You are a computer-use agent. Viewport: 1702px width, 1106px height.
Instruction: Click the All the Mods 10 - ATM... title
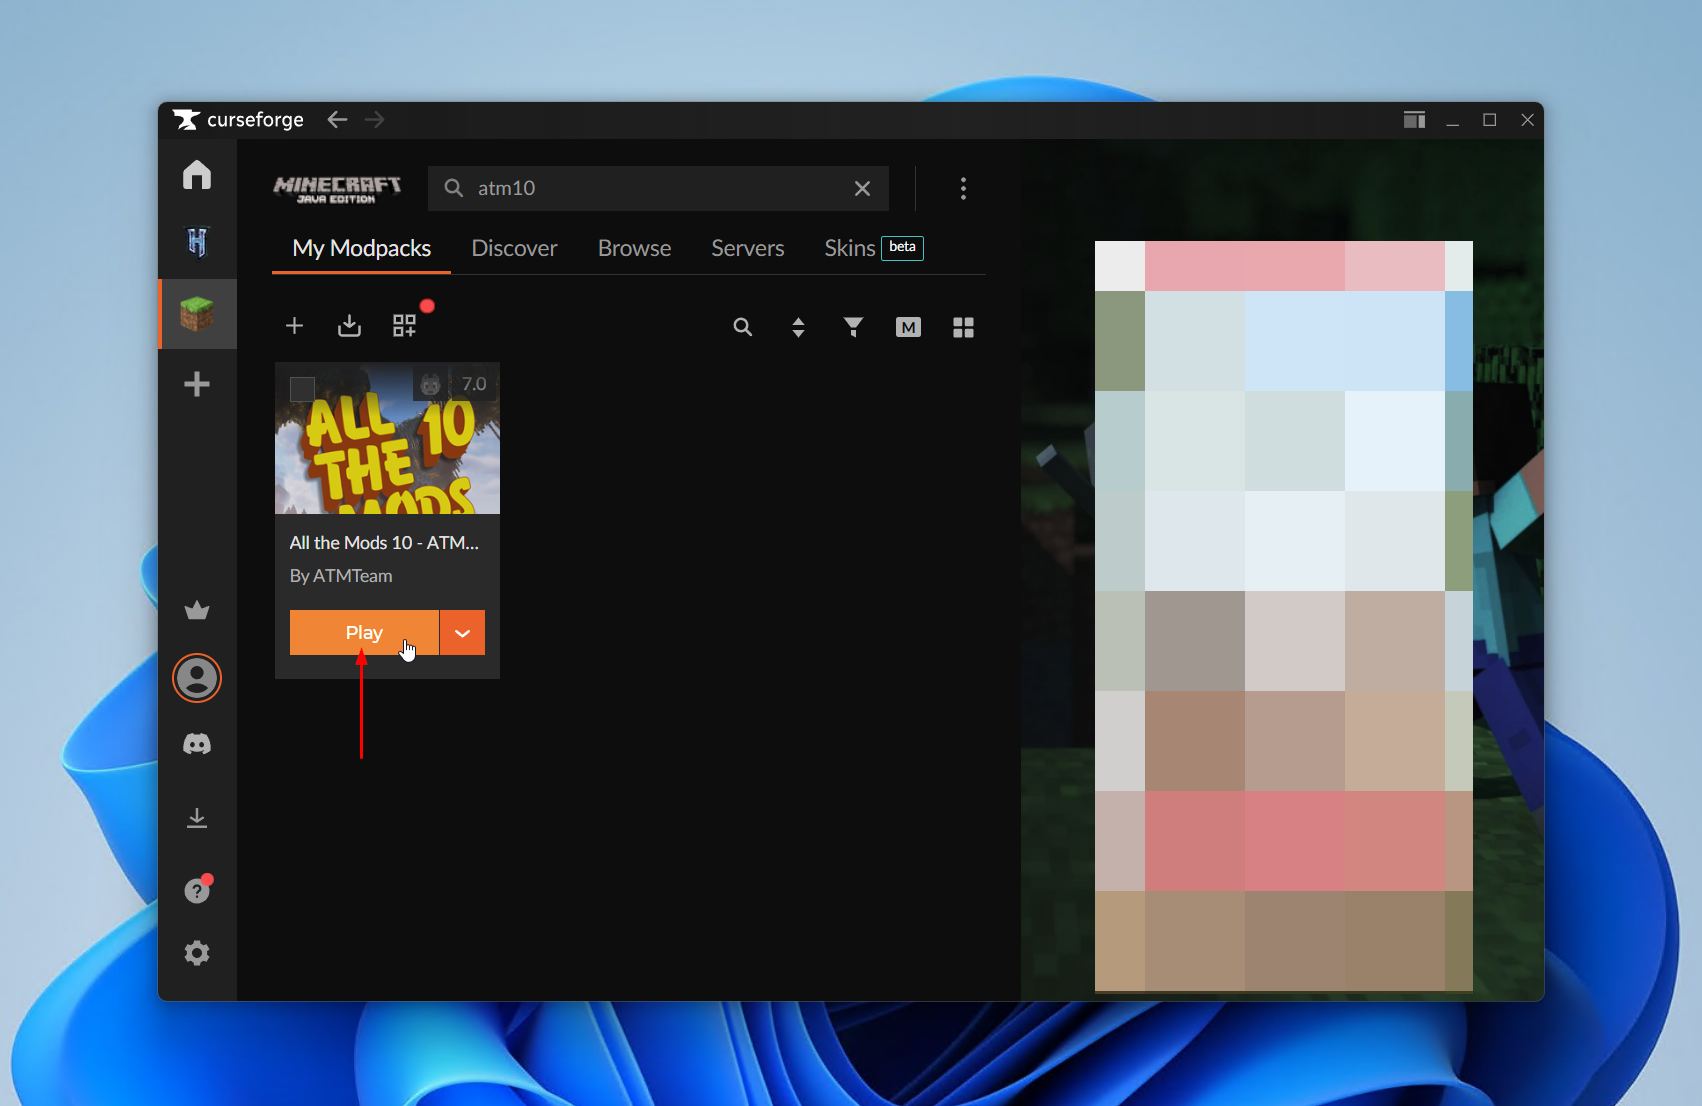coord(384,543)
